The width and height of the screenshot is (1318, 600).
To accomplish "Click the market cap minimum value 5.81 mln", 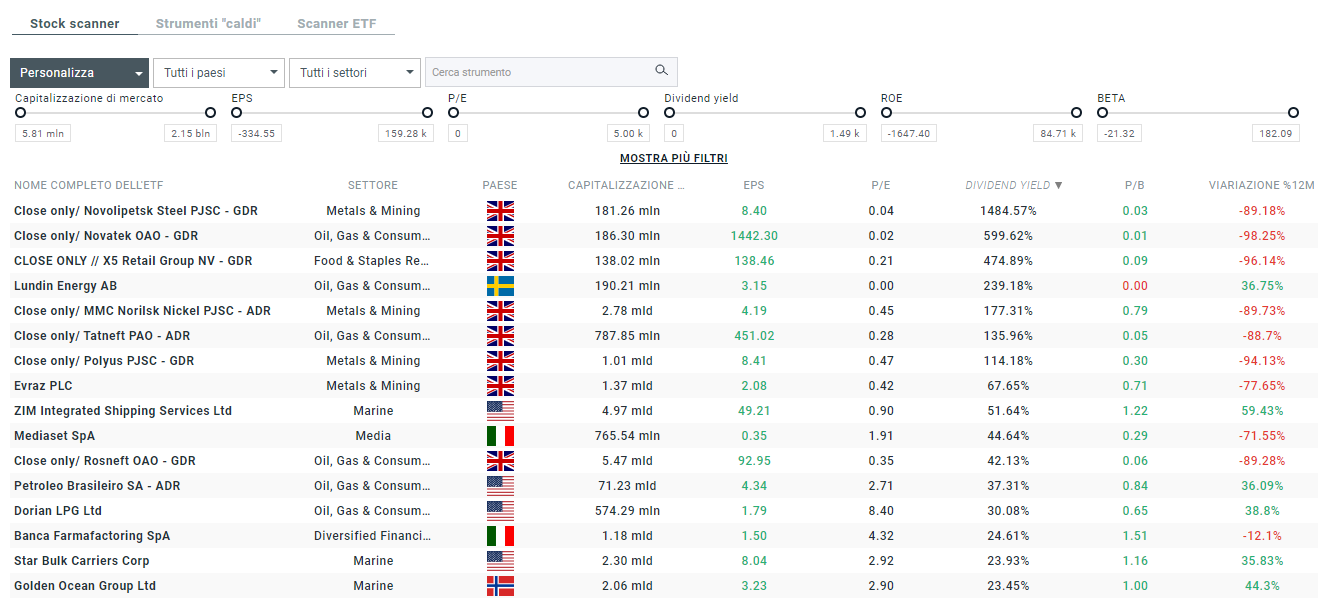I will pyautogui.click(x=43, y=133).
